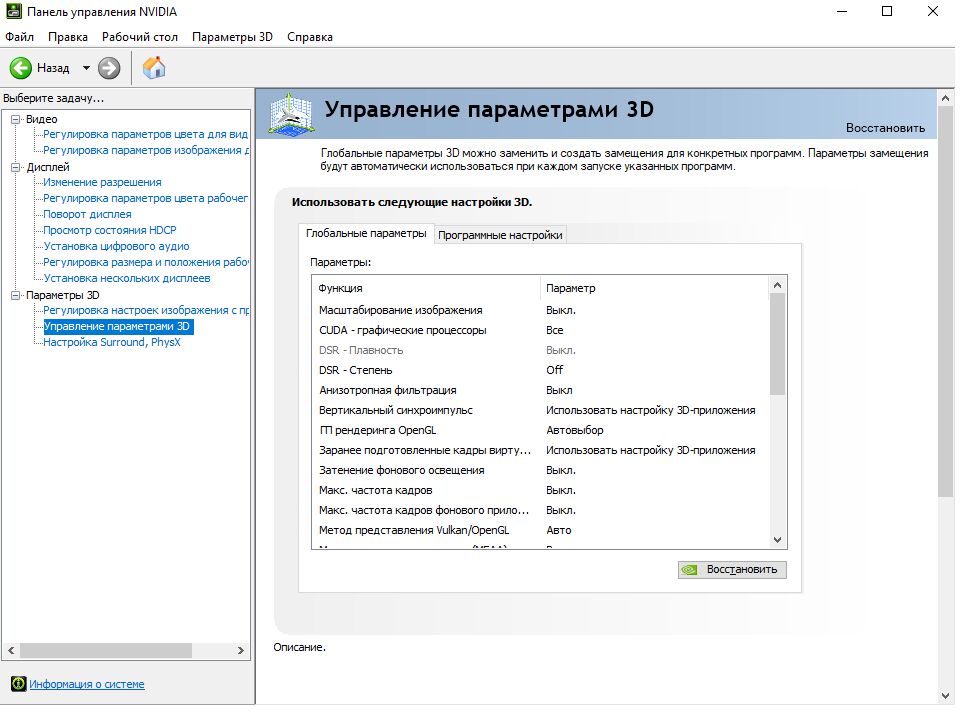The image size is (960, 714).
Task: Open the Справка menu
Action: [x=310, y=37]
